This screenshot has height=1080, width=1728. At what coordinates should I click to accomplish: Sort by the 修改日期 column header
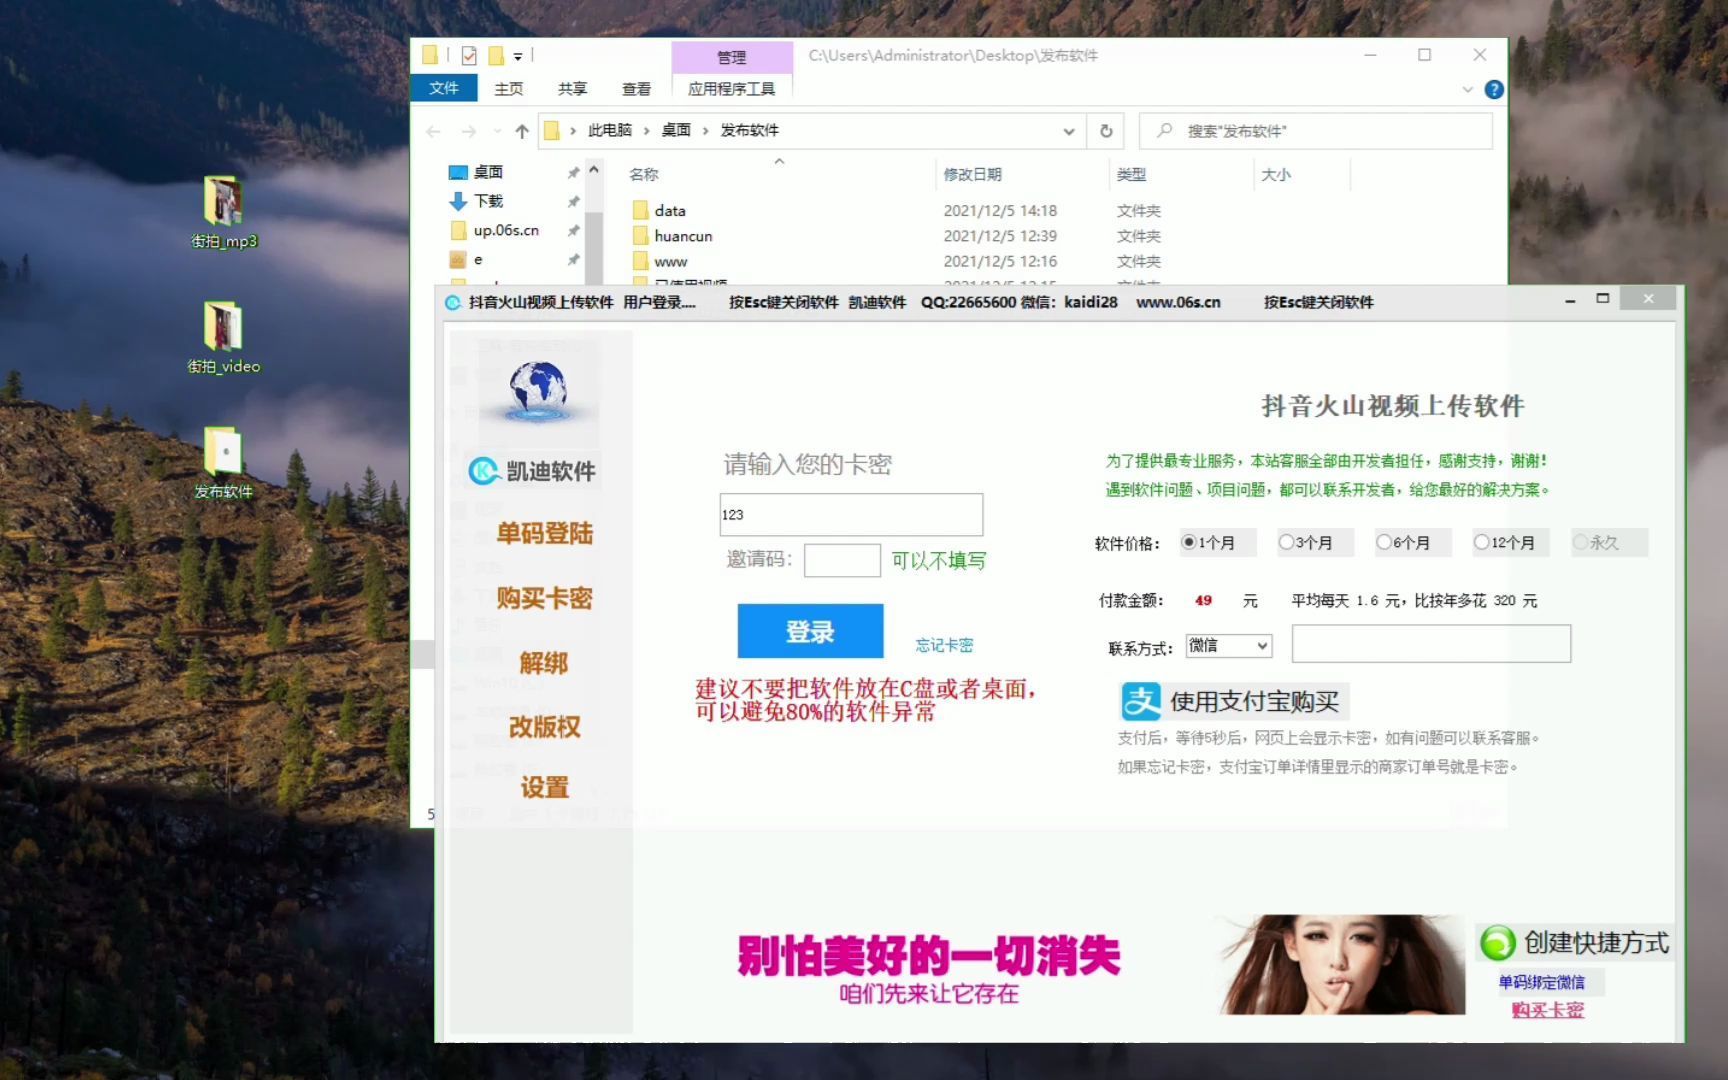973,174
